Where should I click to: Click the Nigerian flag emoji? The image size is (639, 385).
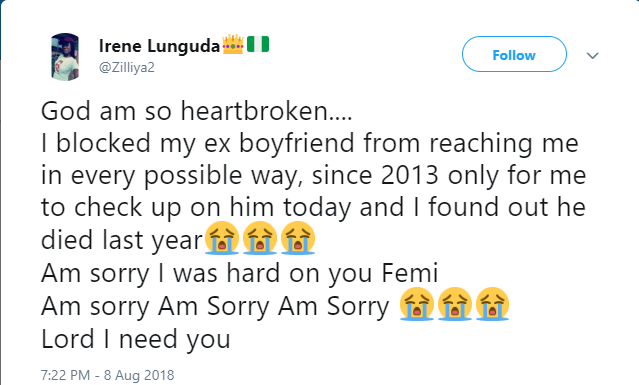click(258, 44)
